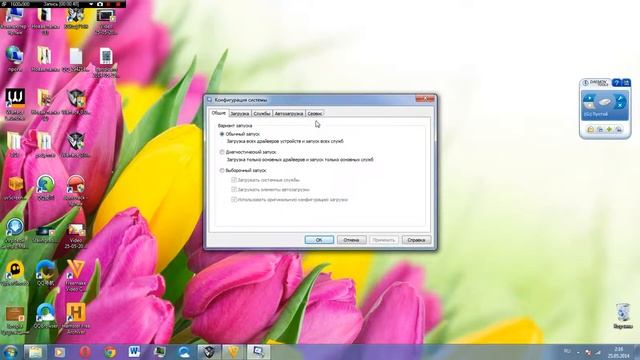640x360 pixels.
Task: Click the RU language indicator in tray
Action: 567,351
